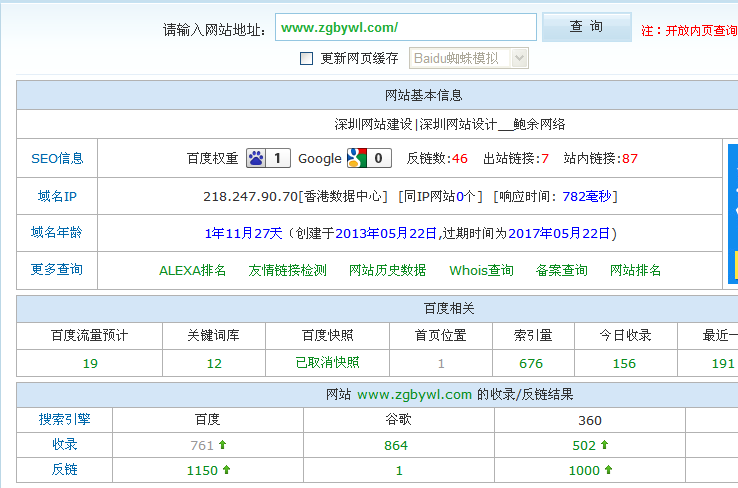738x488 pixels.
Task: Click 域名年龄 row label
Action: coord(57,232)
